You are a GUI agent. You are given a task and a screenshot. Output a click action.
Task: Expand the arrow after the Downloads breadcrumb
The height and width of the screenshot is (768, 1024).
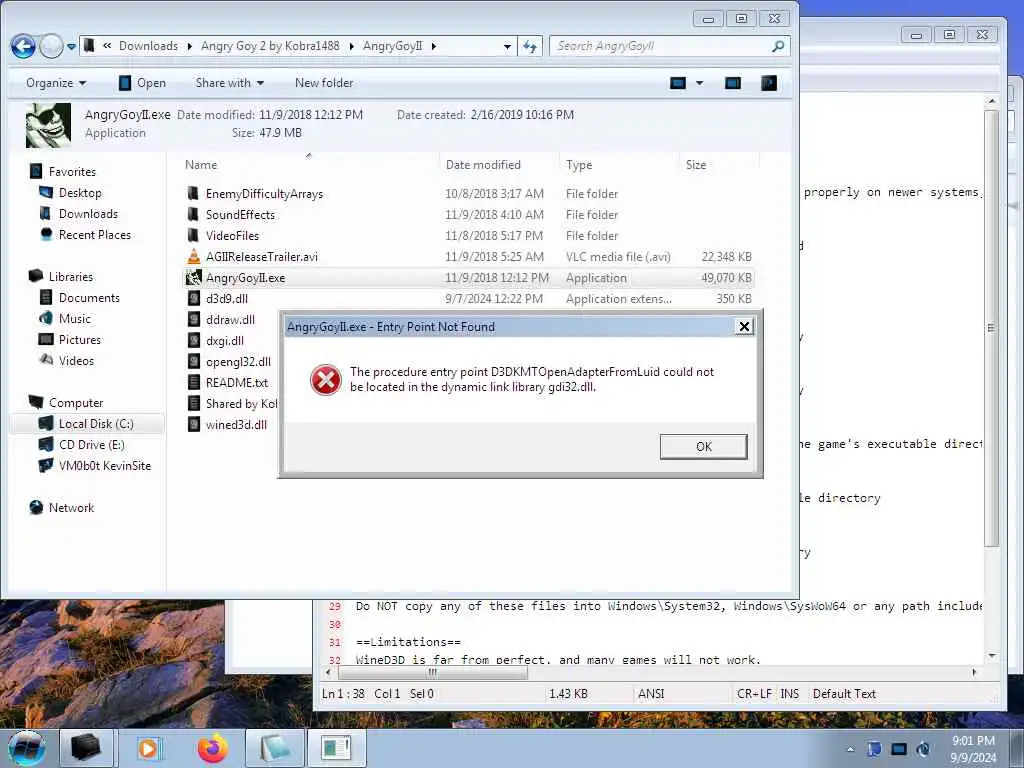189,46
